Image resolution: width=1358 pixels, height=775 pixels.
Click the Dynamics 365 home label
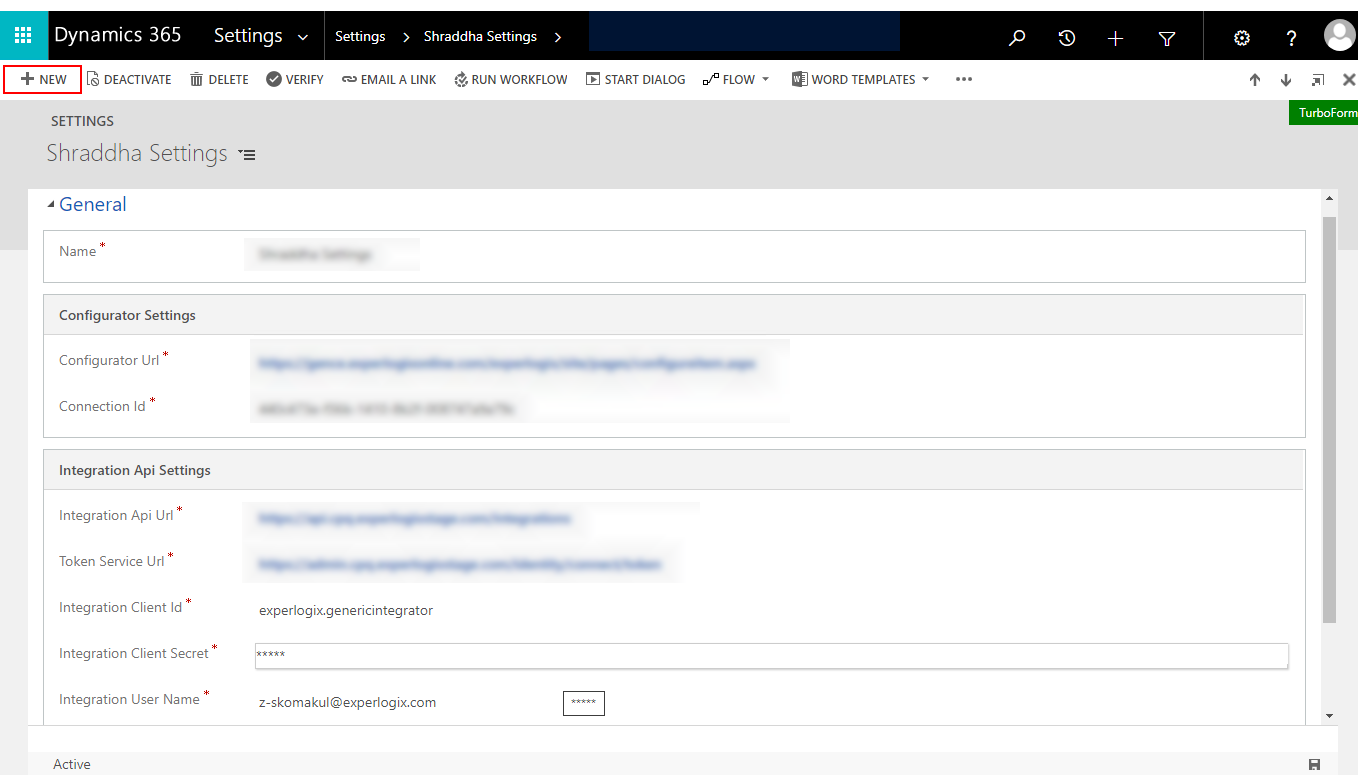point(118,35)
